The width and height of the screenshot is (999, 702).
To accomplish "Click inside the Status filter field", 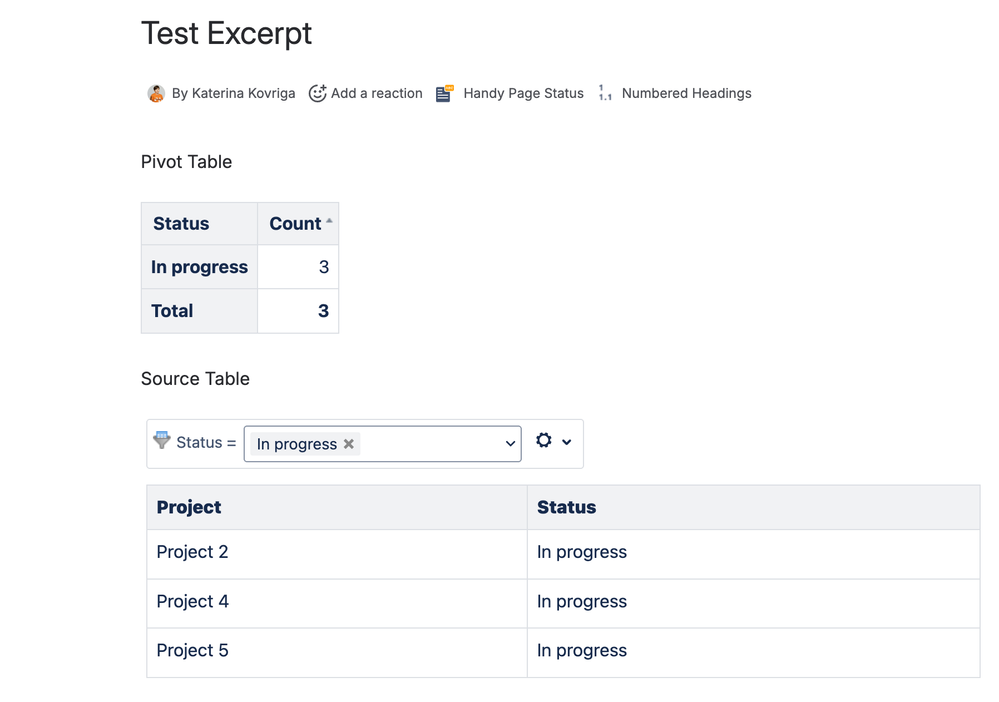I will (430, 444).
